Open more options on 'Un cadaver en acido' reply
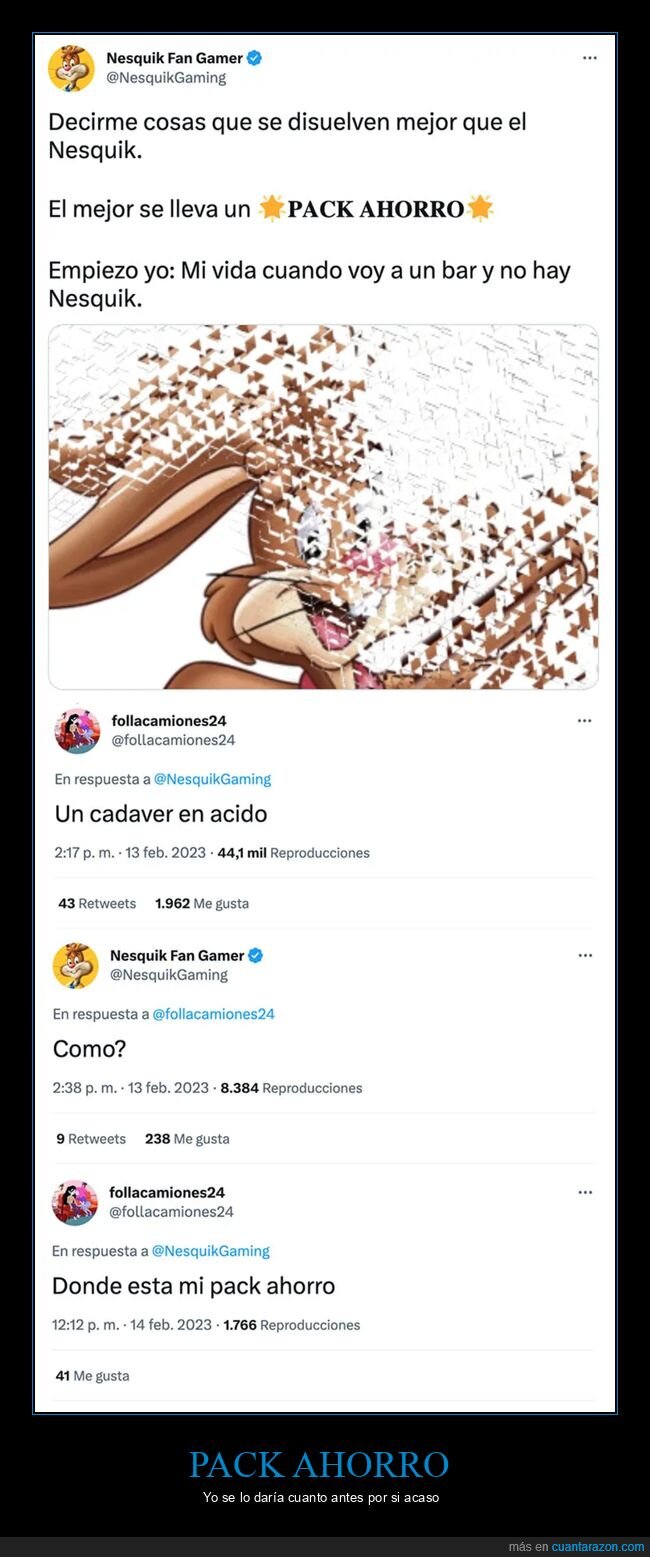650x1557 pixels. [x=585, y=720]
